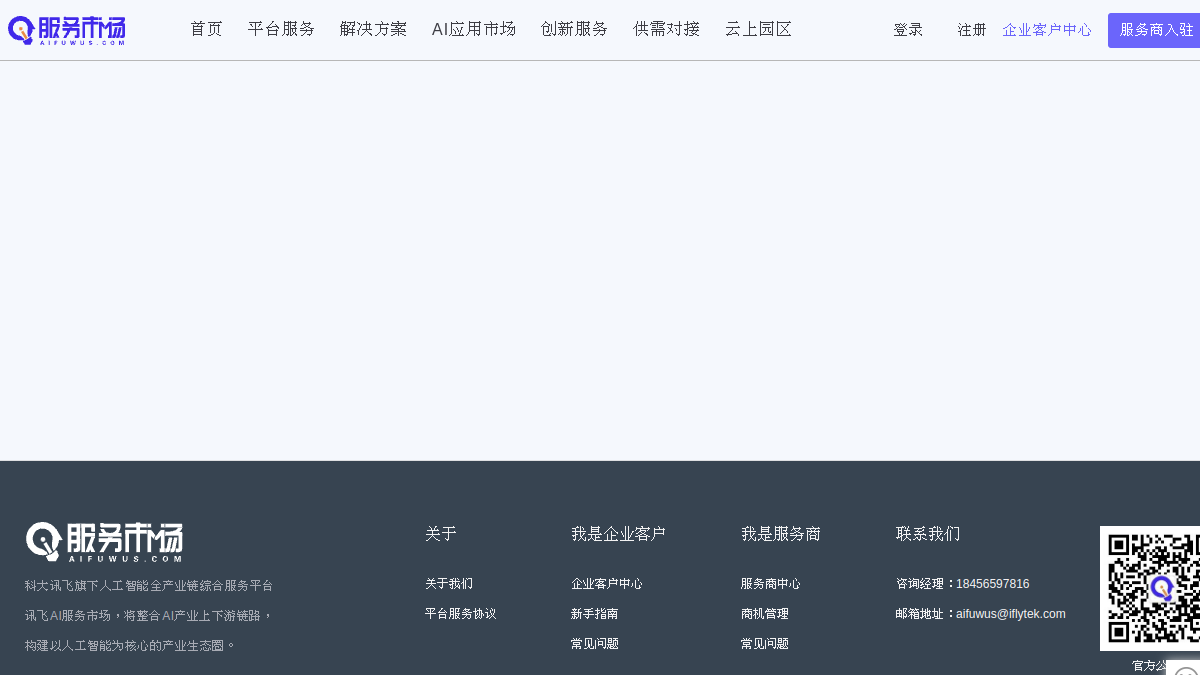Open 关于我们 footer link

tap(449, 584)
